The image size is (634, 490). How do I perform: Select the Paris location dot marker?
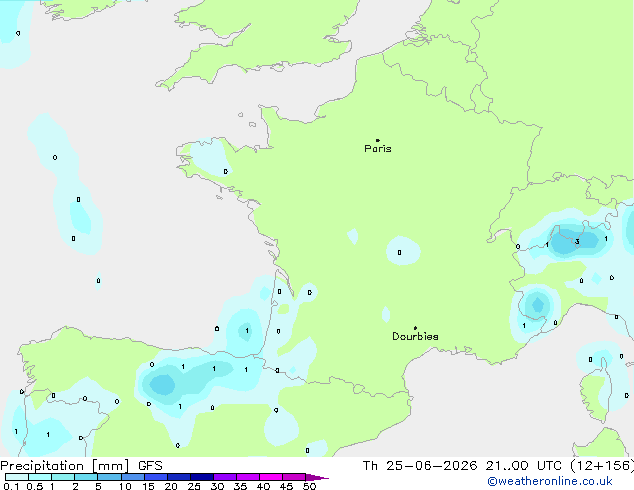tap(378, 140)
